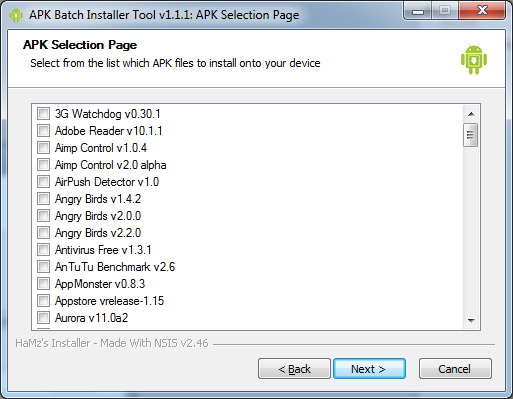Tick the Adobe Reader v10.1.1 box
513x399 pixels.
point(43,130)
